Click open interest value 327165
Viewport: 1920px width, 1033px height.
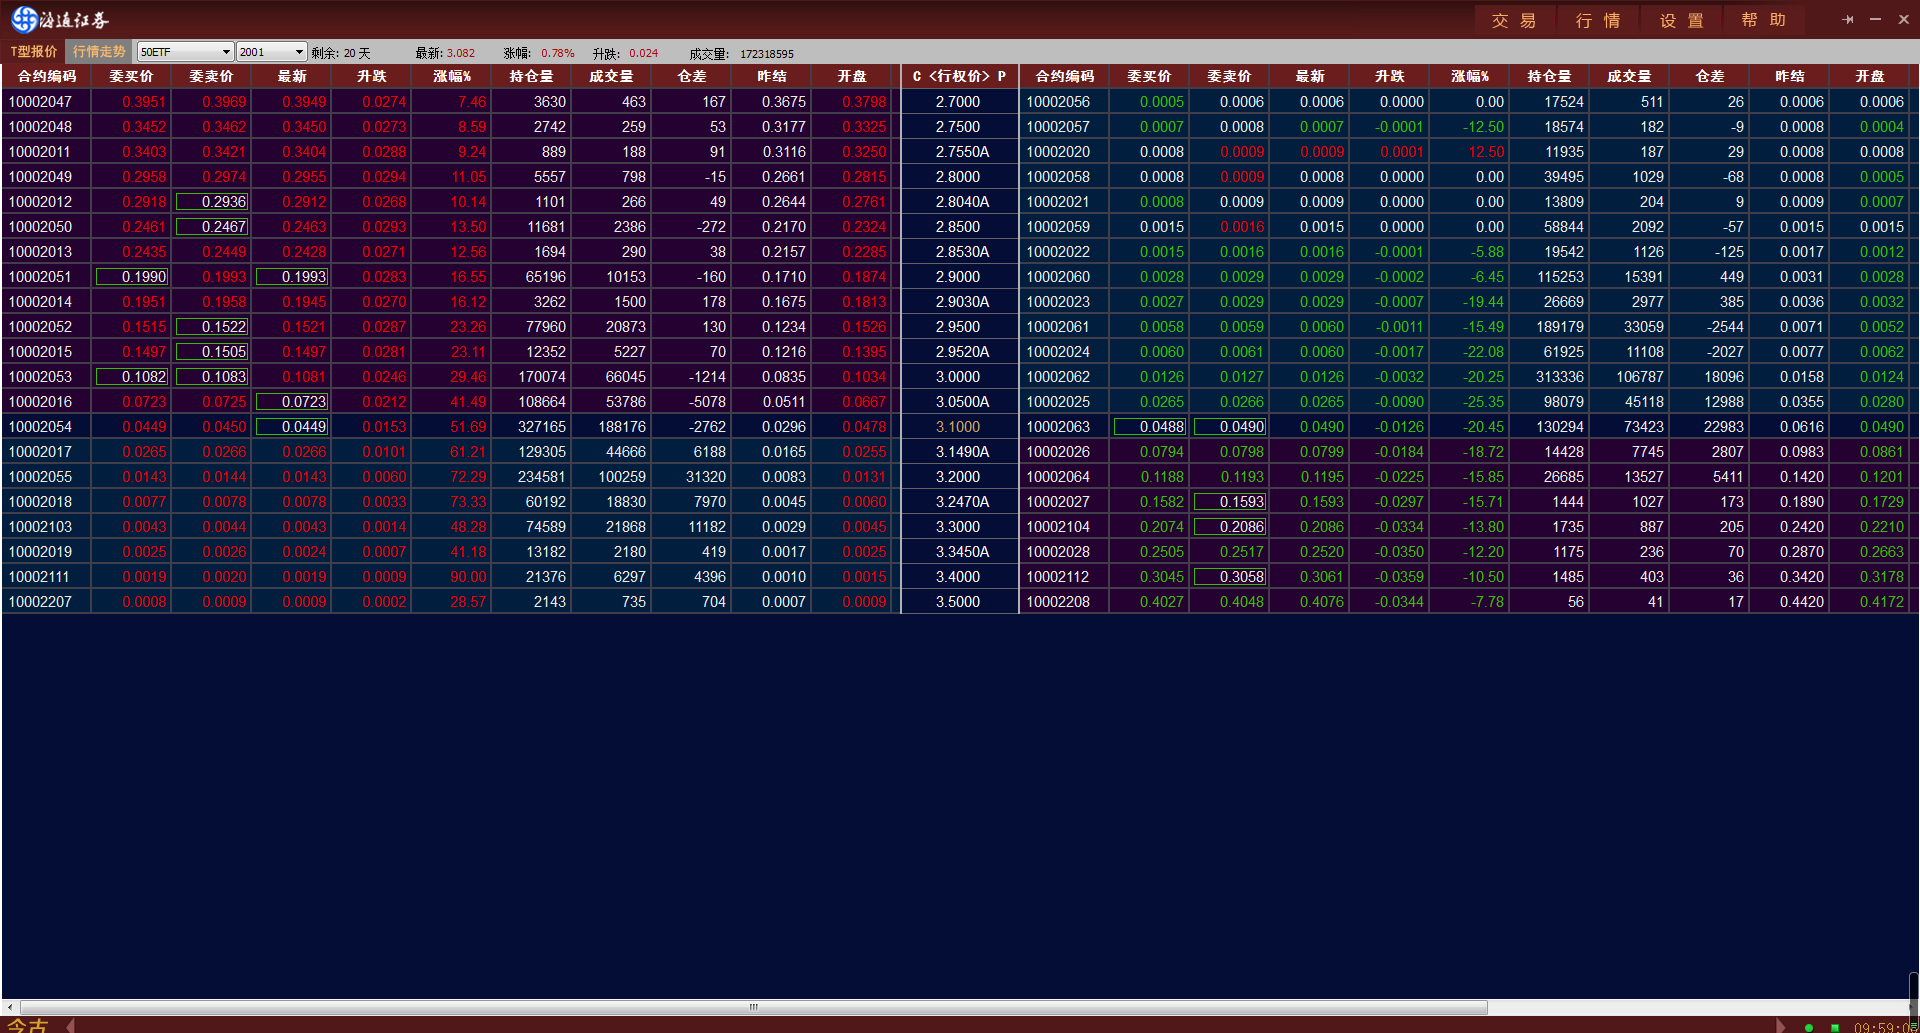tap(542, 427)
